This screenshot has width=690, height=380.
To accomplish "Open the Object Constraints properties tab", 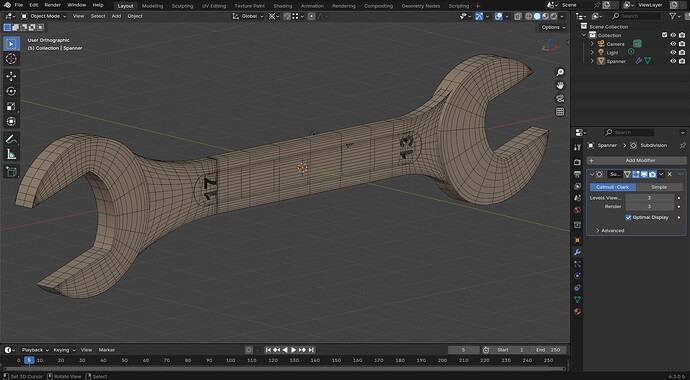I will point(577,288).
